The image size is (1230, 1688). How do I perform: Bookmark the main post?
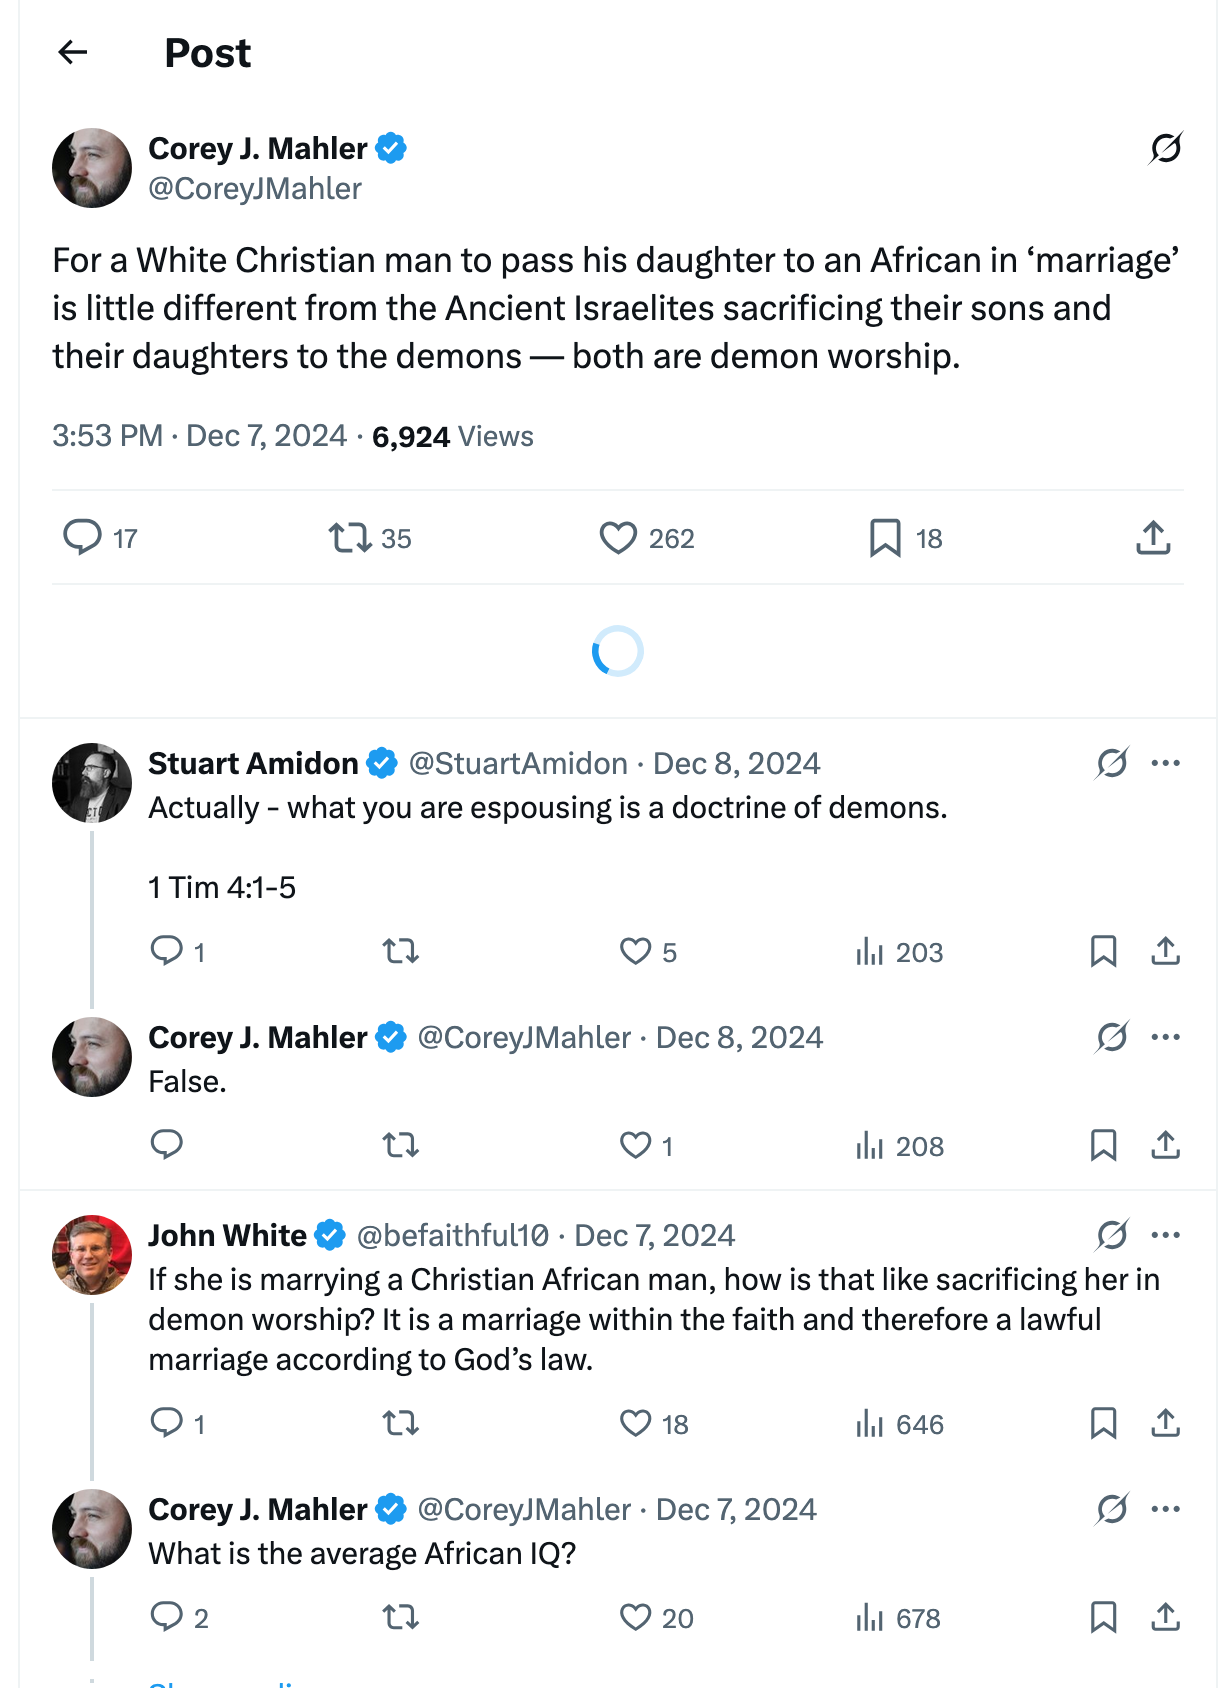(885, 538)
